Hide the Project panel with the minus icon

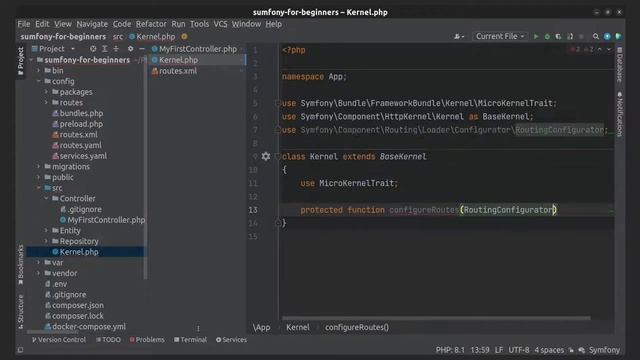pyautogui.click(x=142, y=49)
